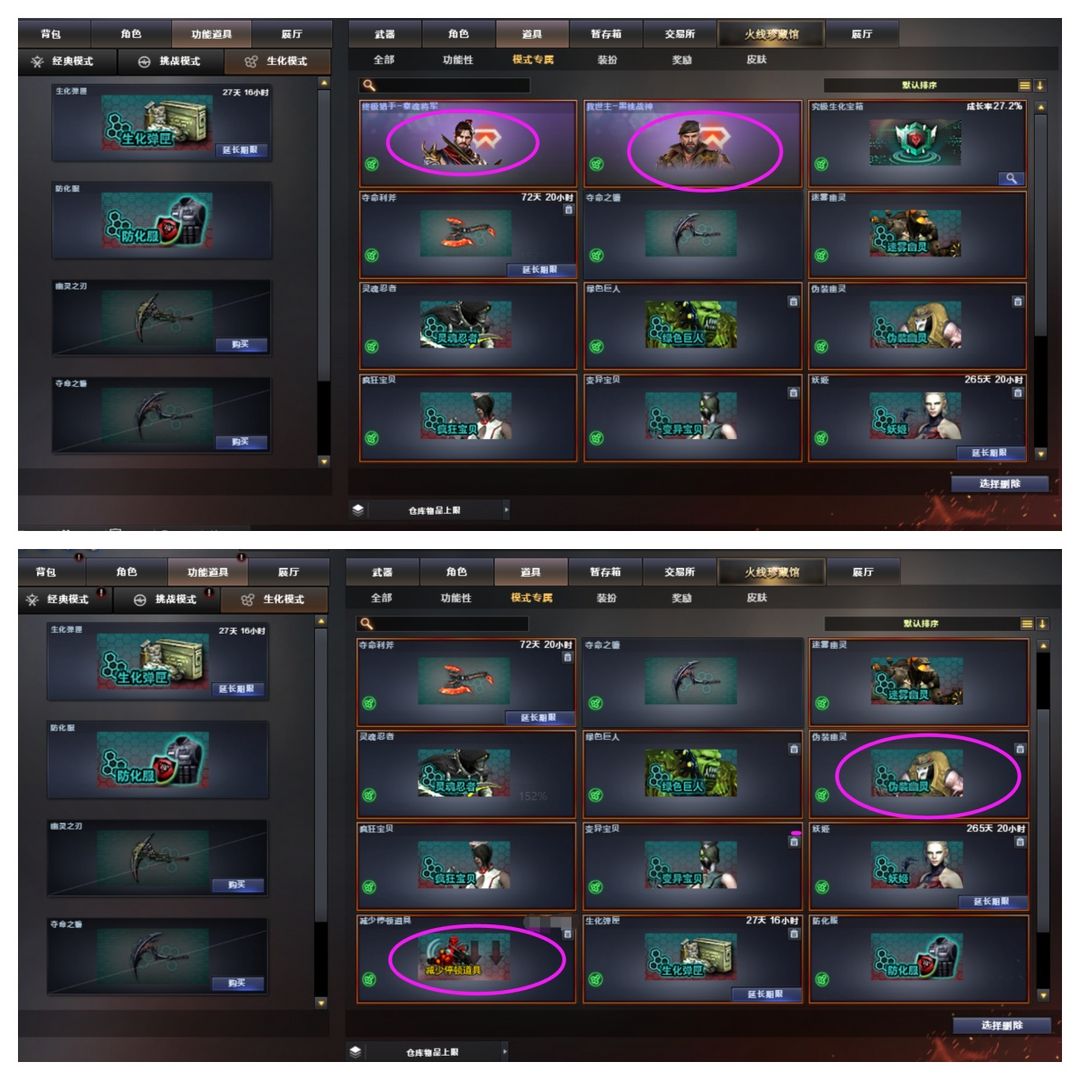
Task: Click trash icon on the 生化弹匣 card
Action: (793, 934)
